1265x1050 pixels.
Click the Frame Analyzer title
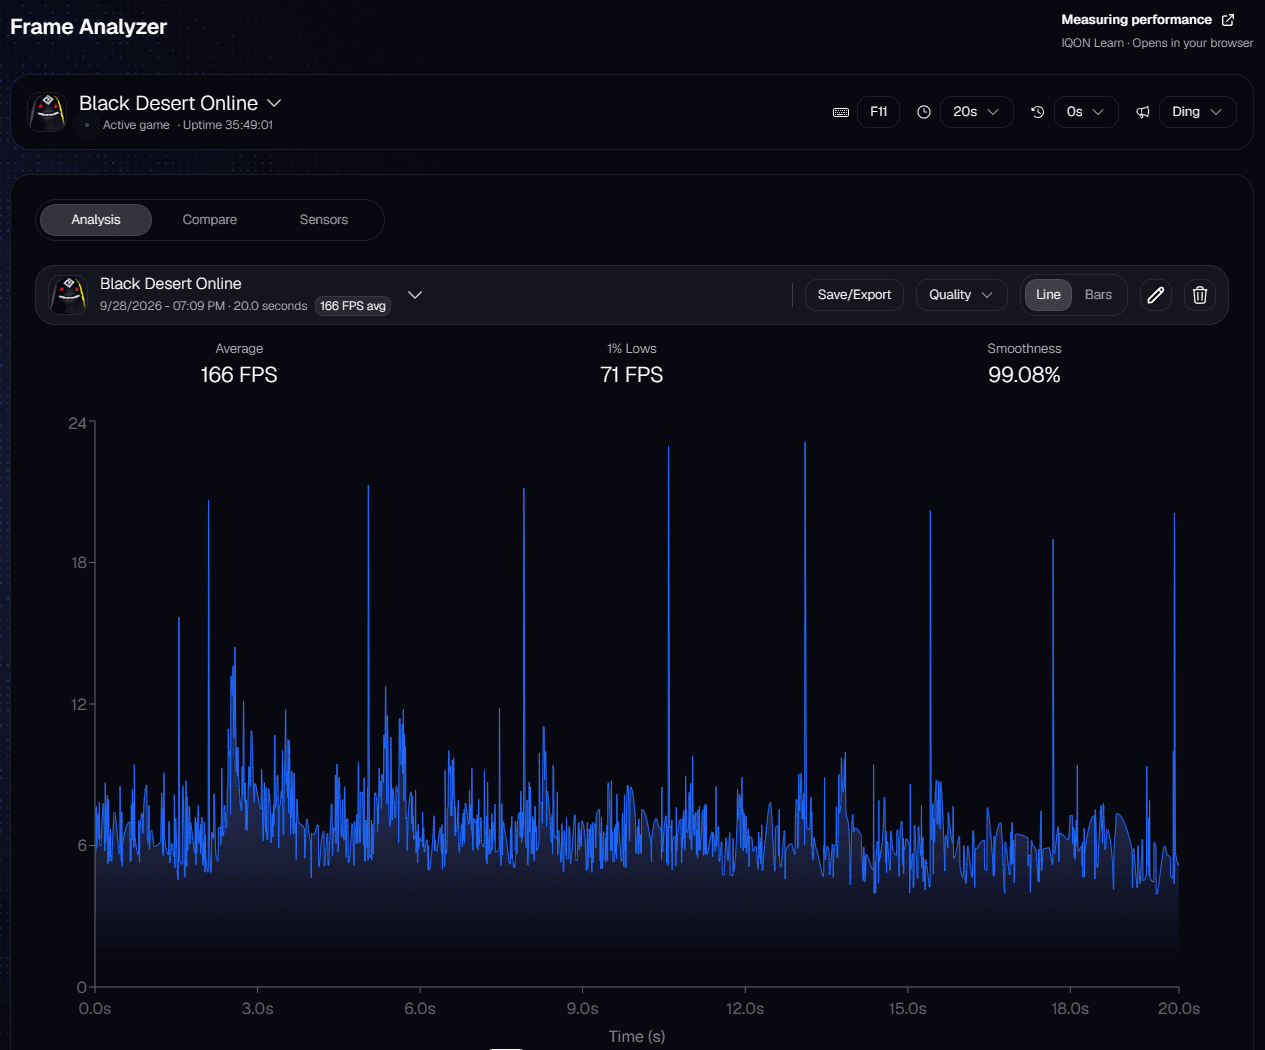(89, 27)
